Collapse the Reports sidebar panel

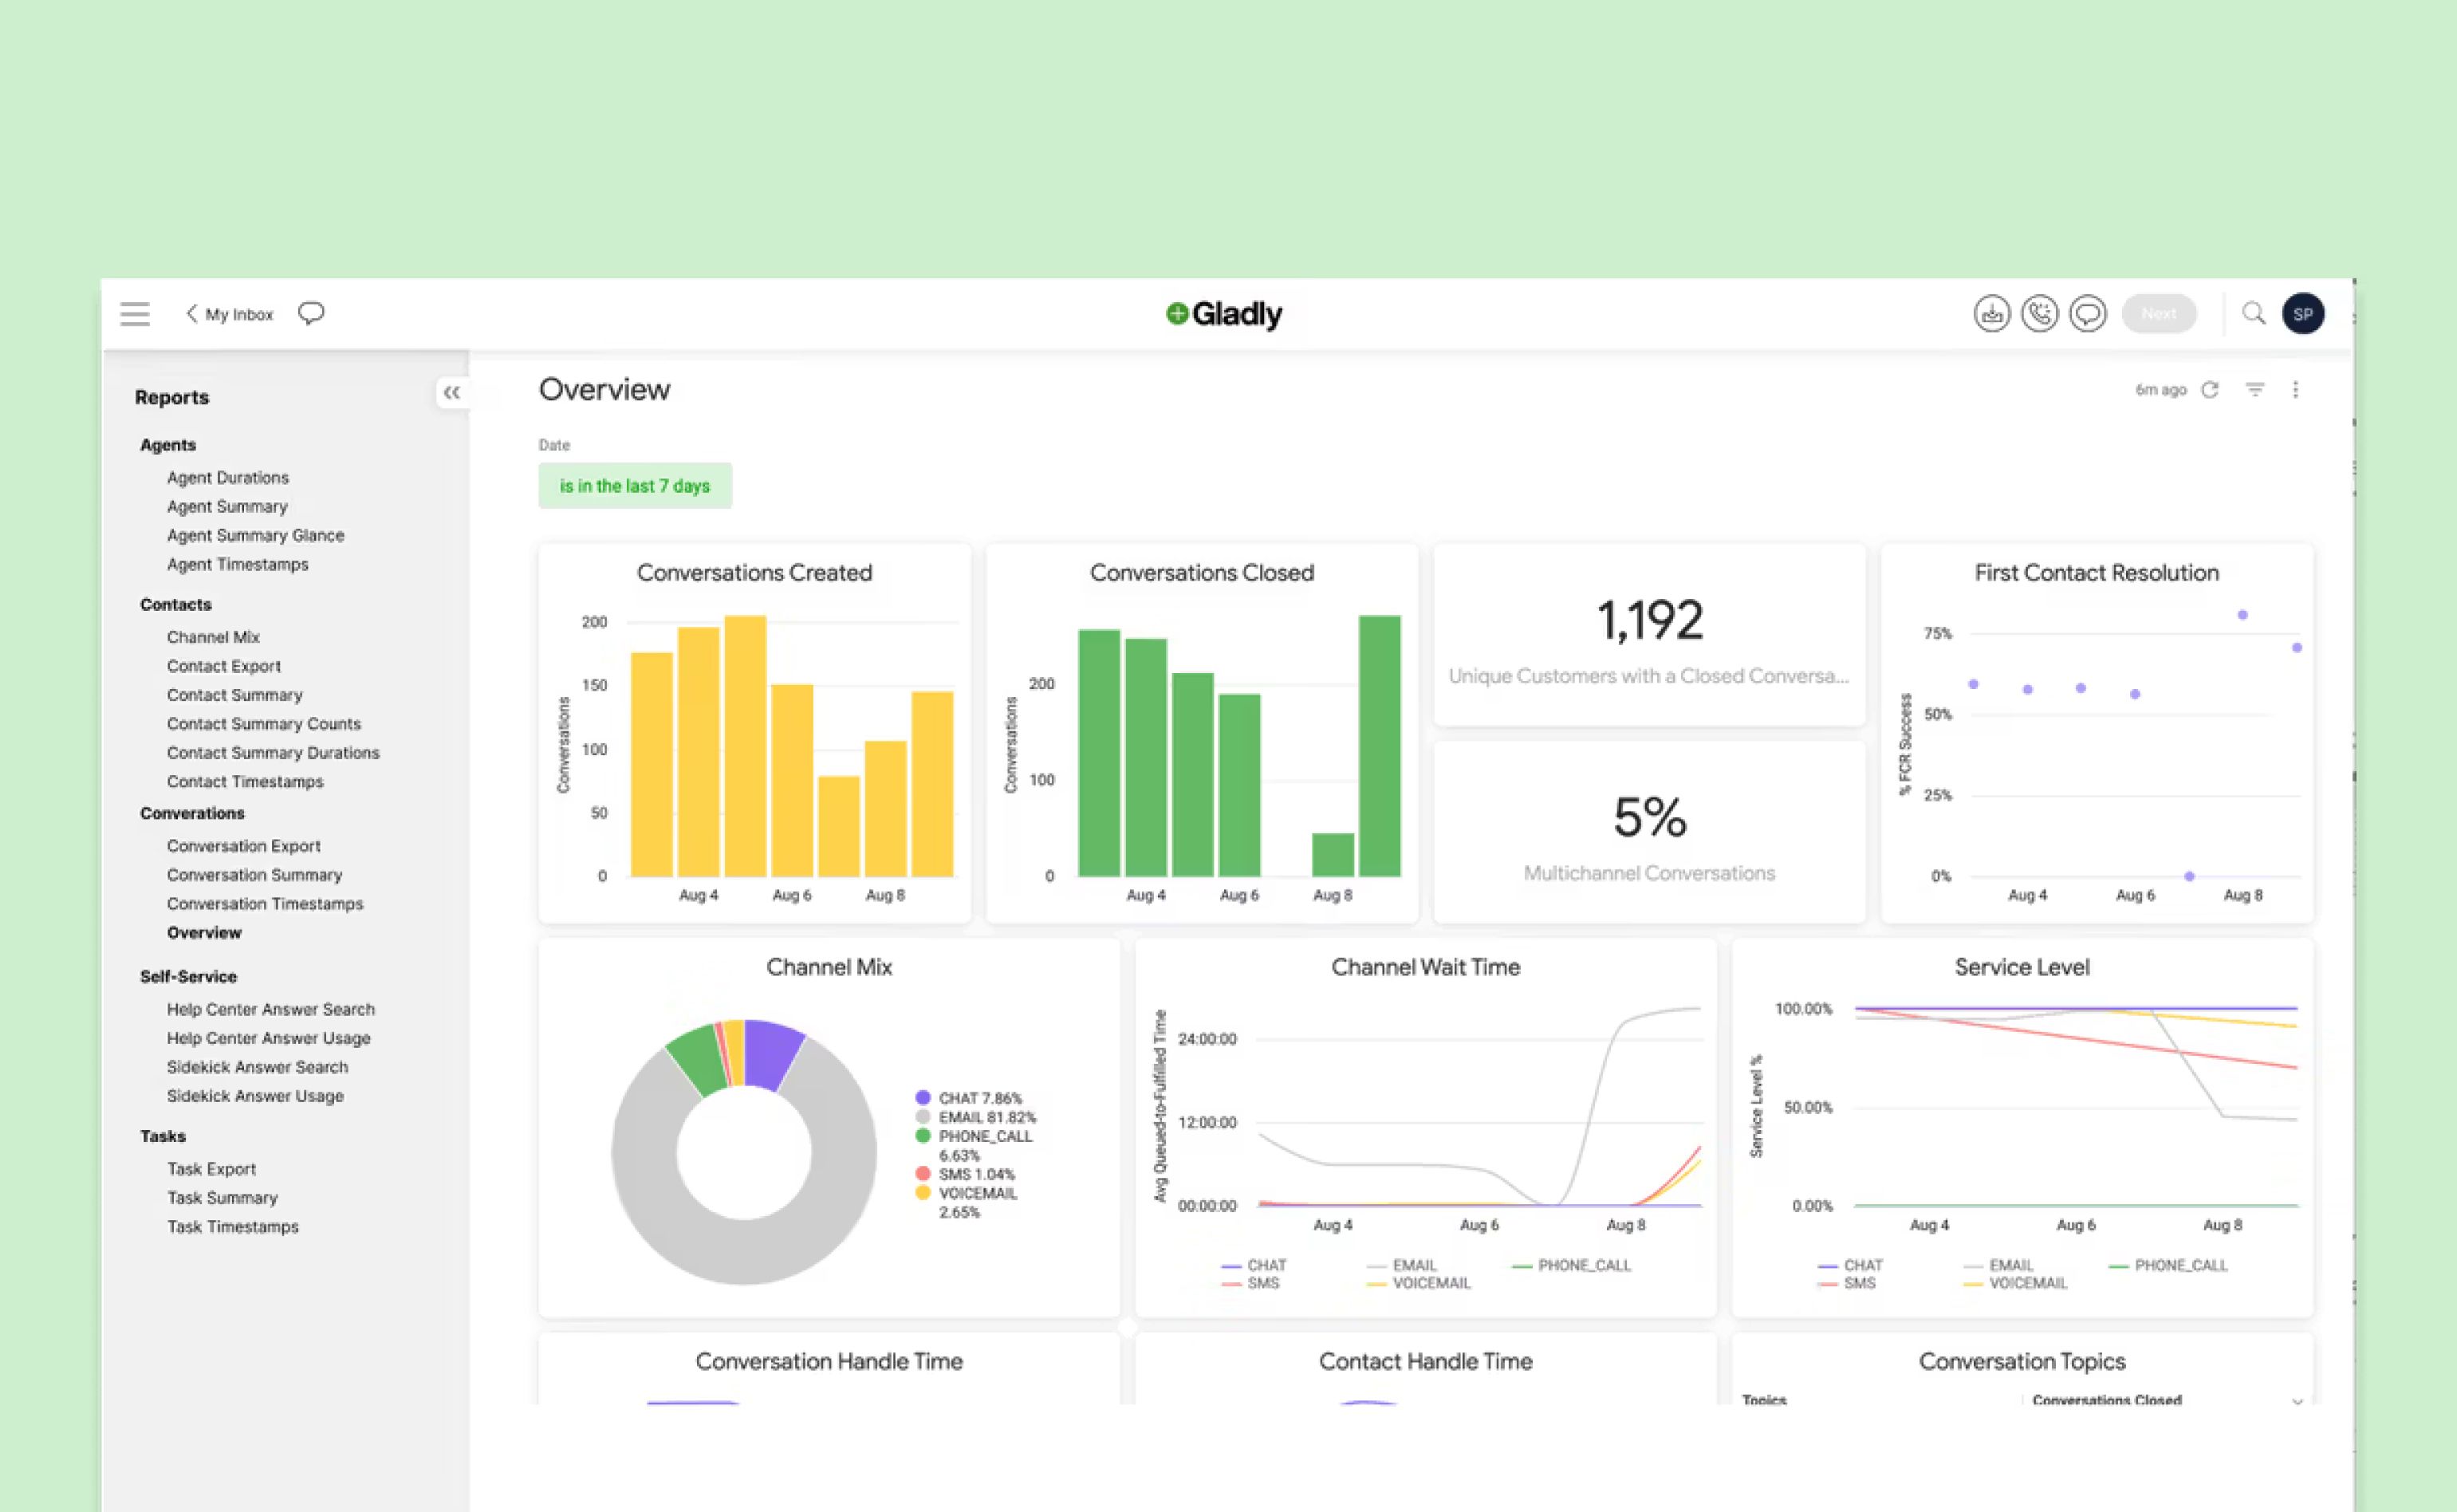pyautogui.click(x=452, y=393)
